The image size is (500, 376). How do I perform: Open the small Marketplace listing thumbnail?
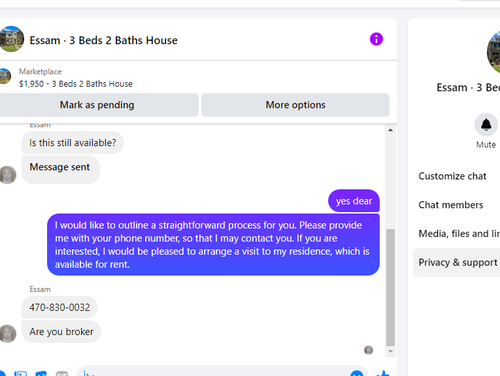click(5, 76)
